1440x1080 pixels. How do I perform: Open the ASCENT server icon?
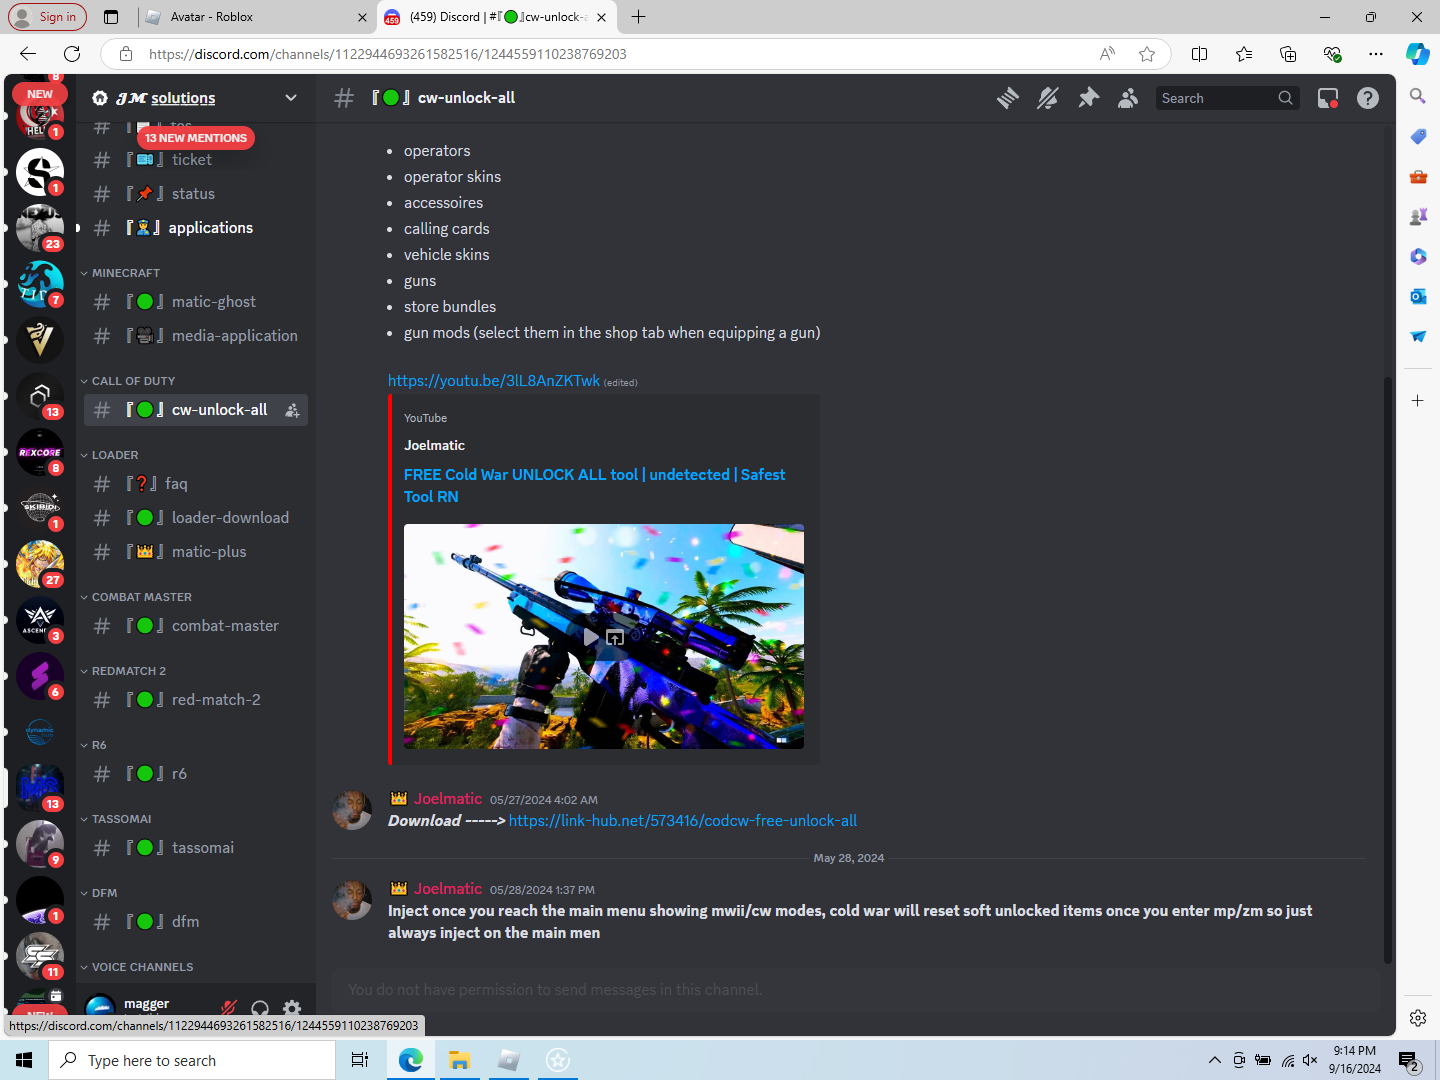coord(40,620)
